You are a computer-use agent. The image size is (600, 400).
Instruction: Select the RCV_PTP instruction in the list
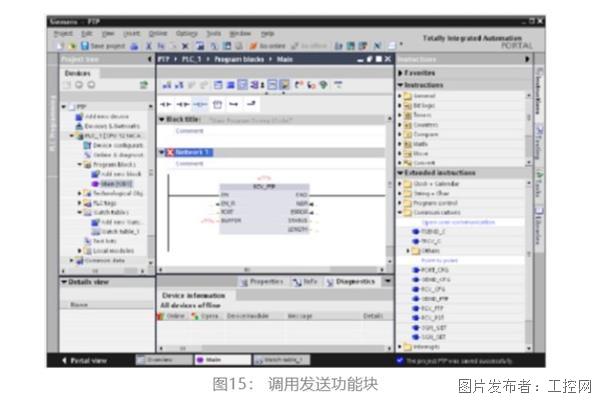pyautogui.click(x=433, y=309)
